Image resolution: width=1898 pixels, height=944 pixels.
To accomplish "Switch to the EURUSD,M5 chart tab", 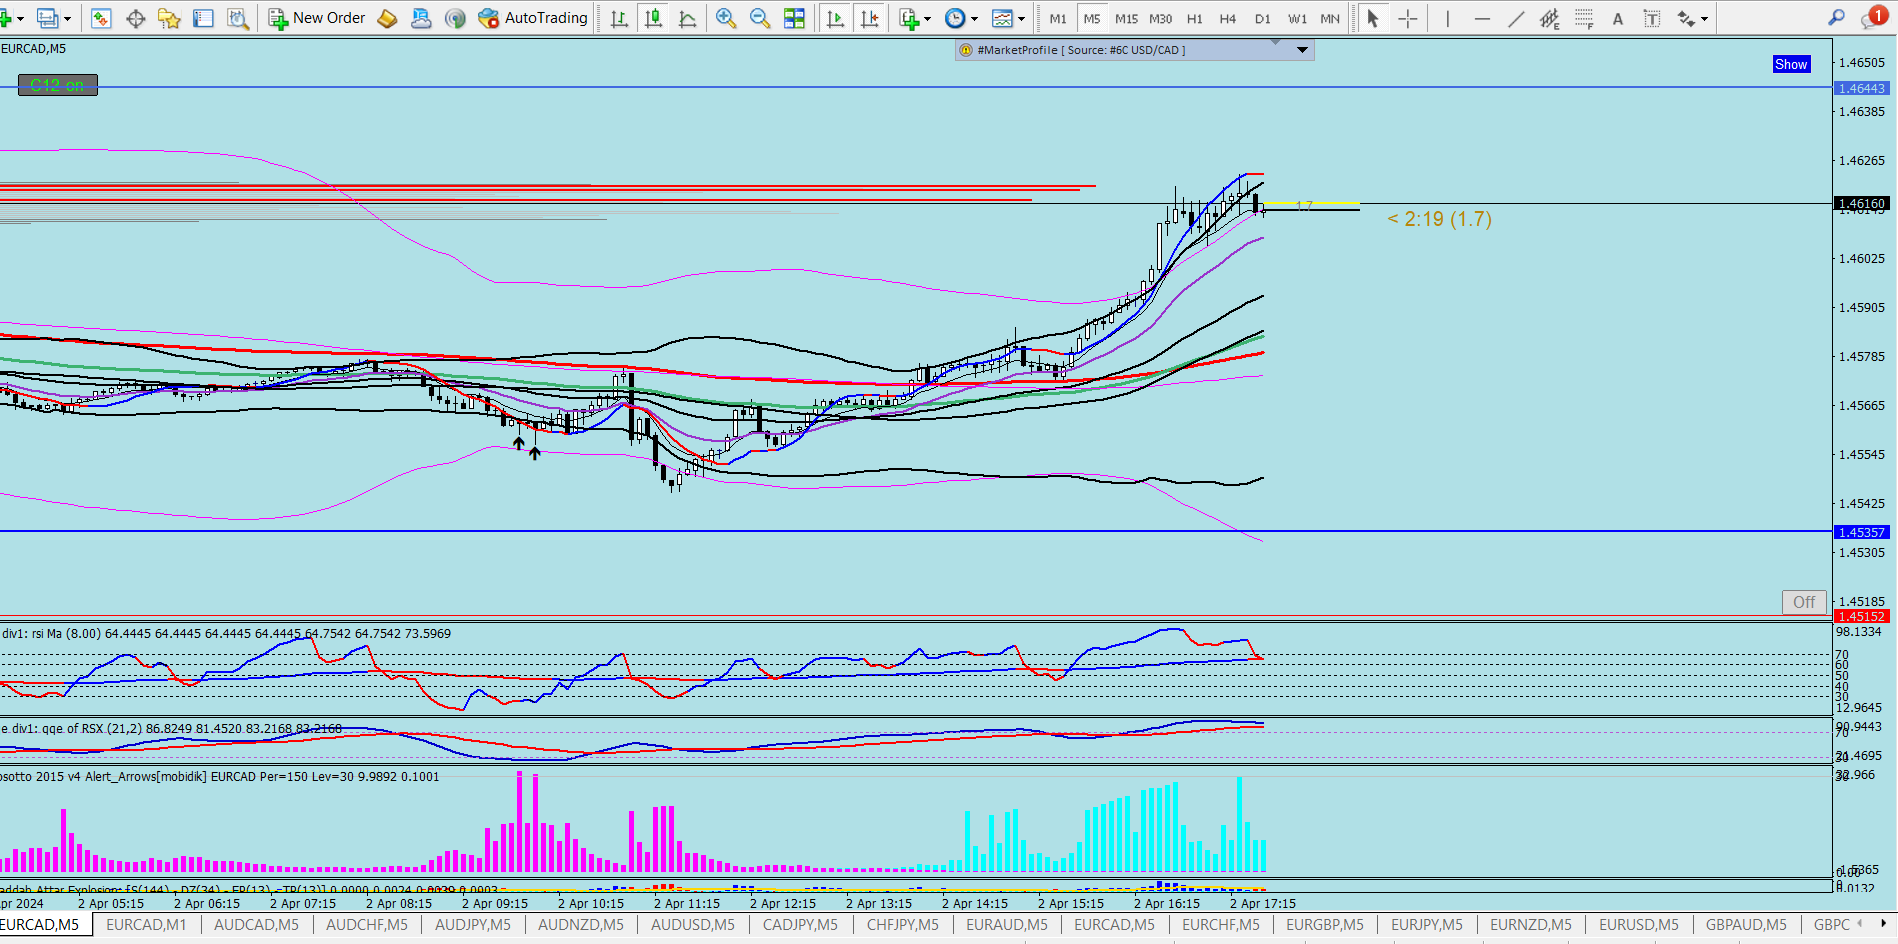I will pos(1639,925).
